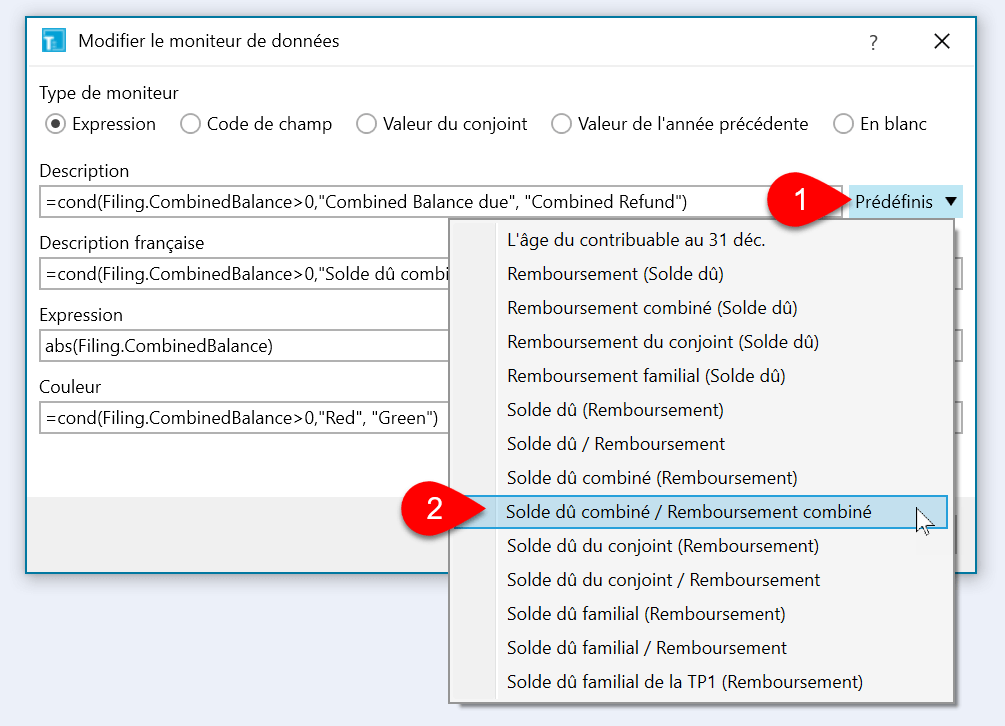Image resolution: width=1005 pixels, height=726 pixels.
Task: Select Solde dû / Remboursement entry
Action: [701, 444]
